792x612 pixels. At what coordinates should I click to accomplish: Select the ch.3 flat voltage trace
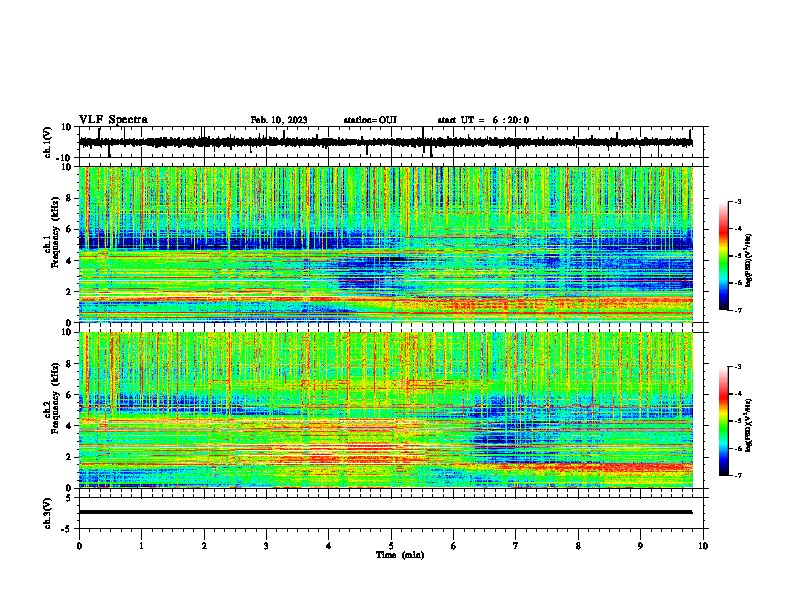pos(385,512)
